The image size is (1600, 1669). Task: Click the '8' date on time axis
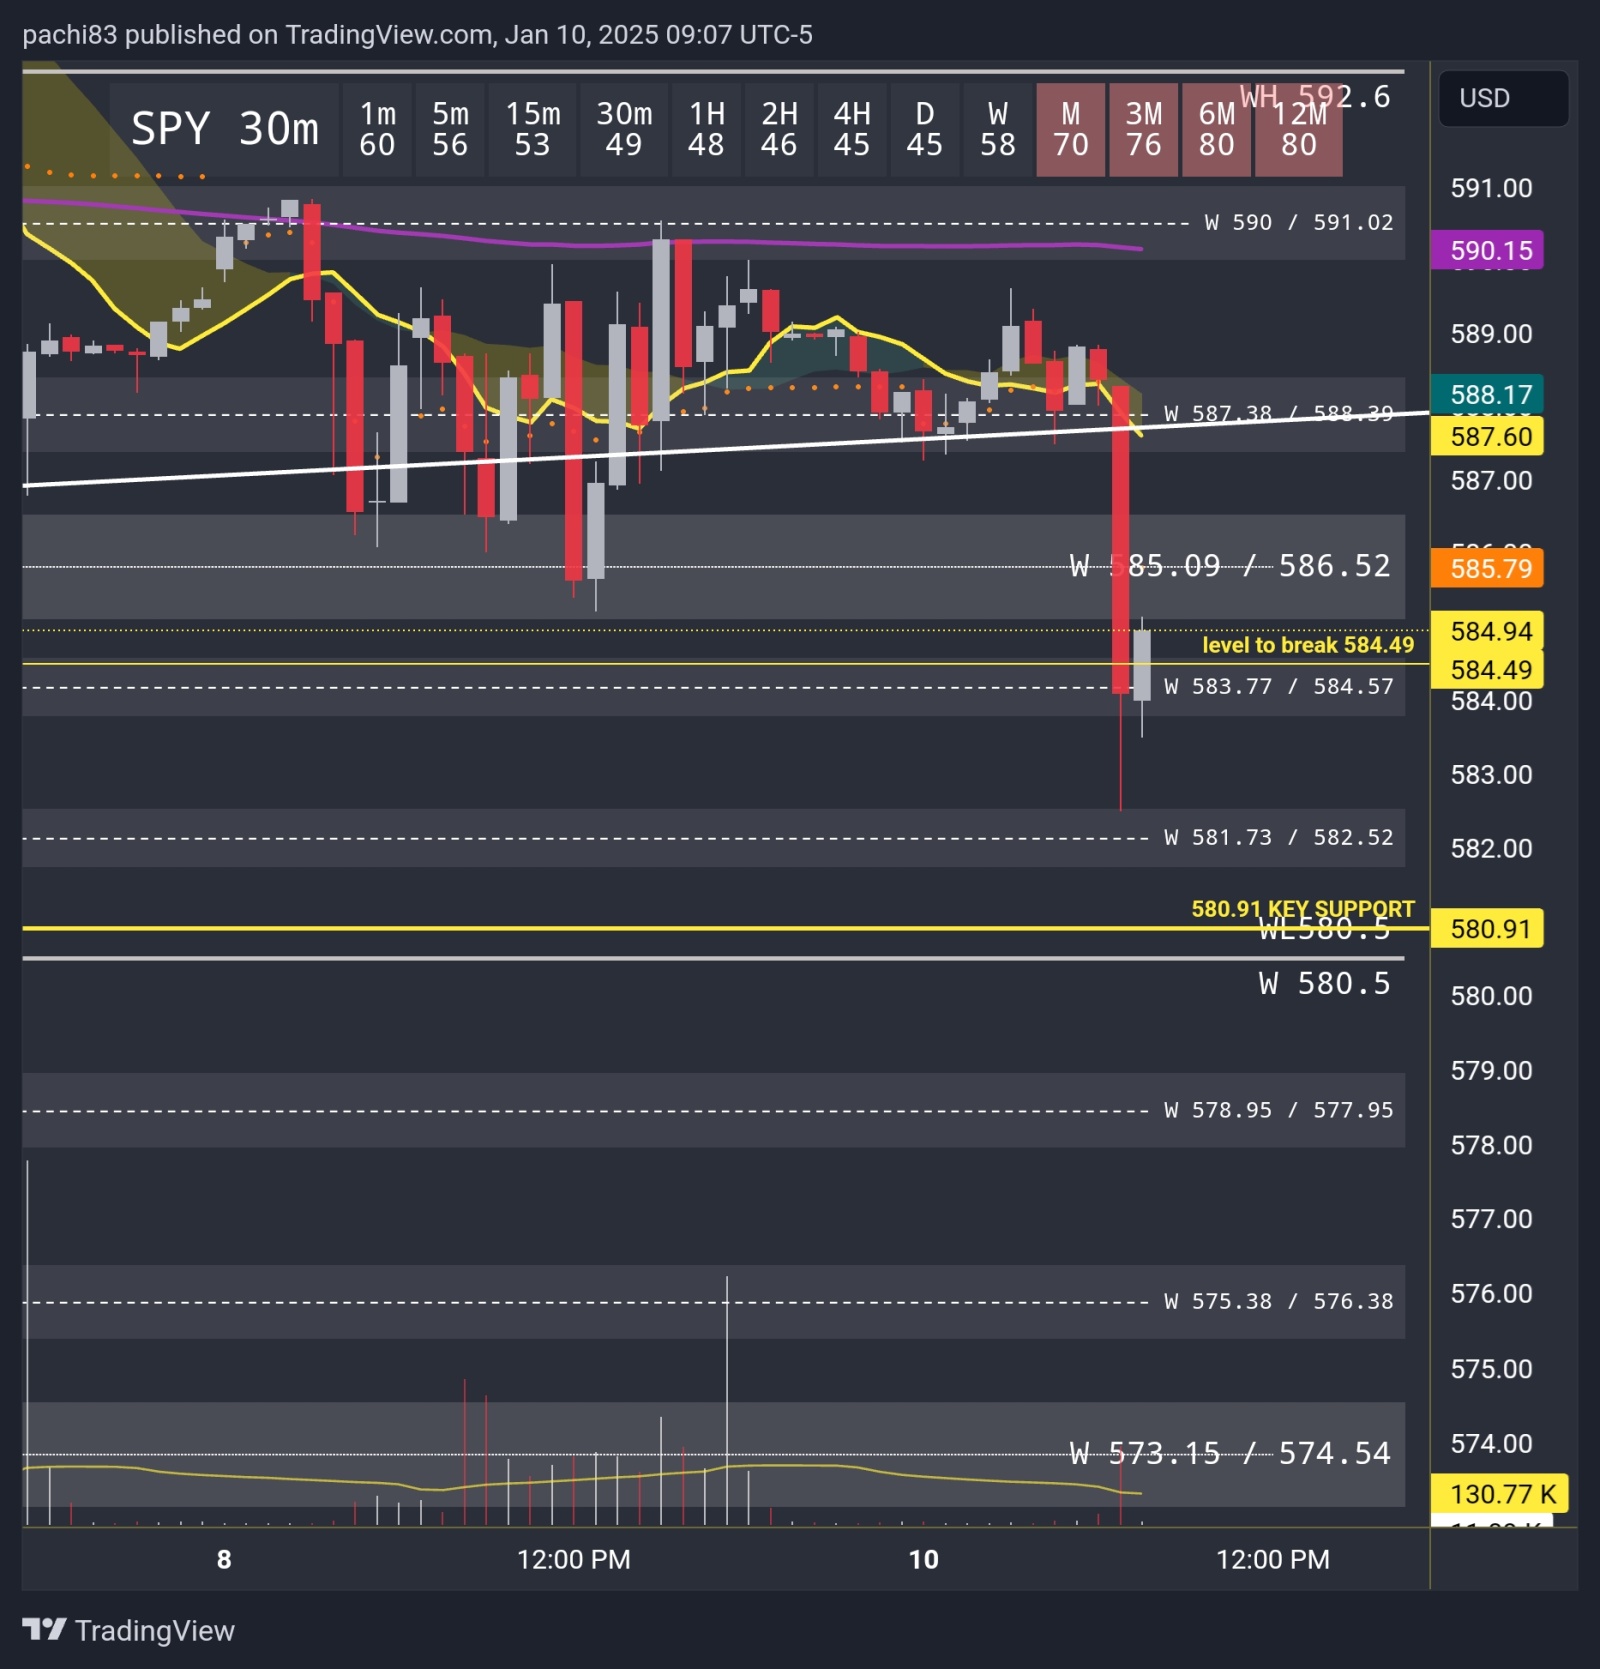[x=224, y=1559]
